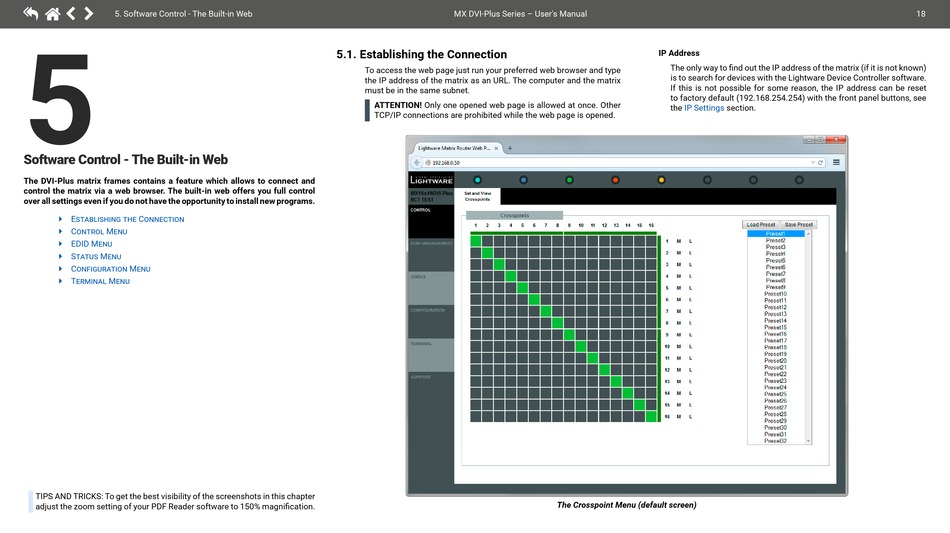Click the cyan status indicator circle
The height and width of the screenshot is (533, 950).
point(477,180)
